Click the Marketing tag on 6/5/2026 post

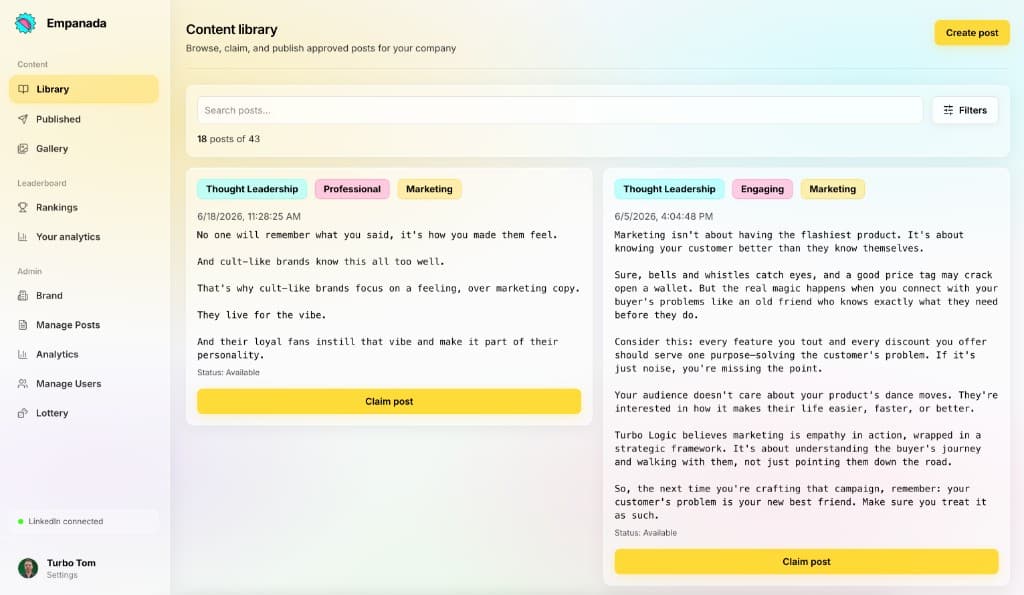click(833, 189)
